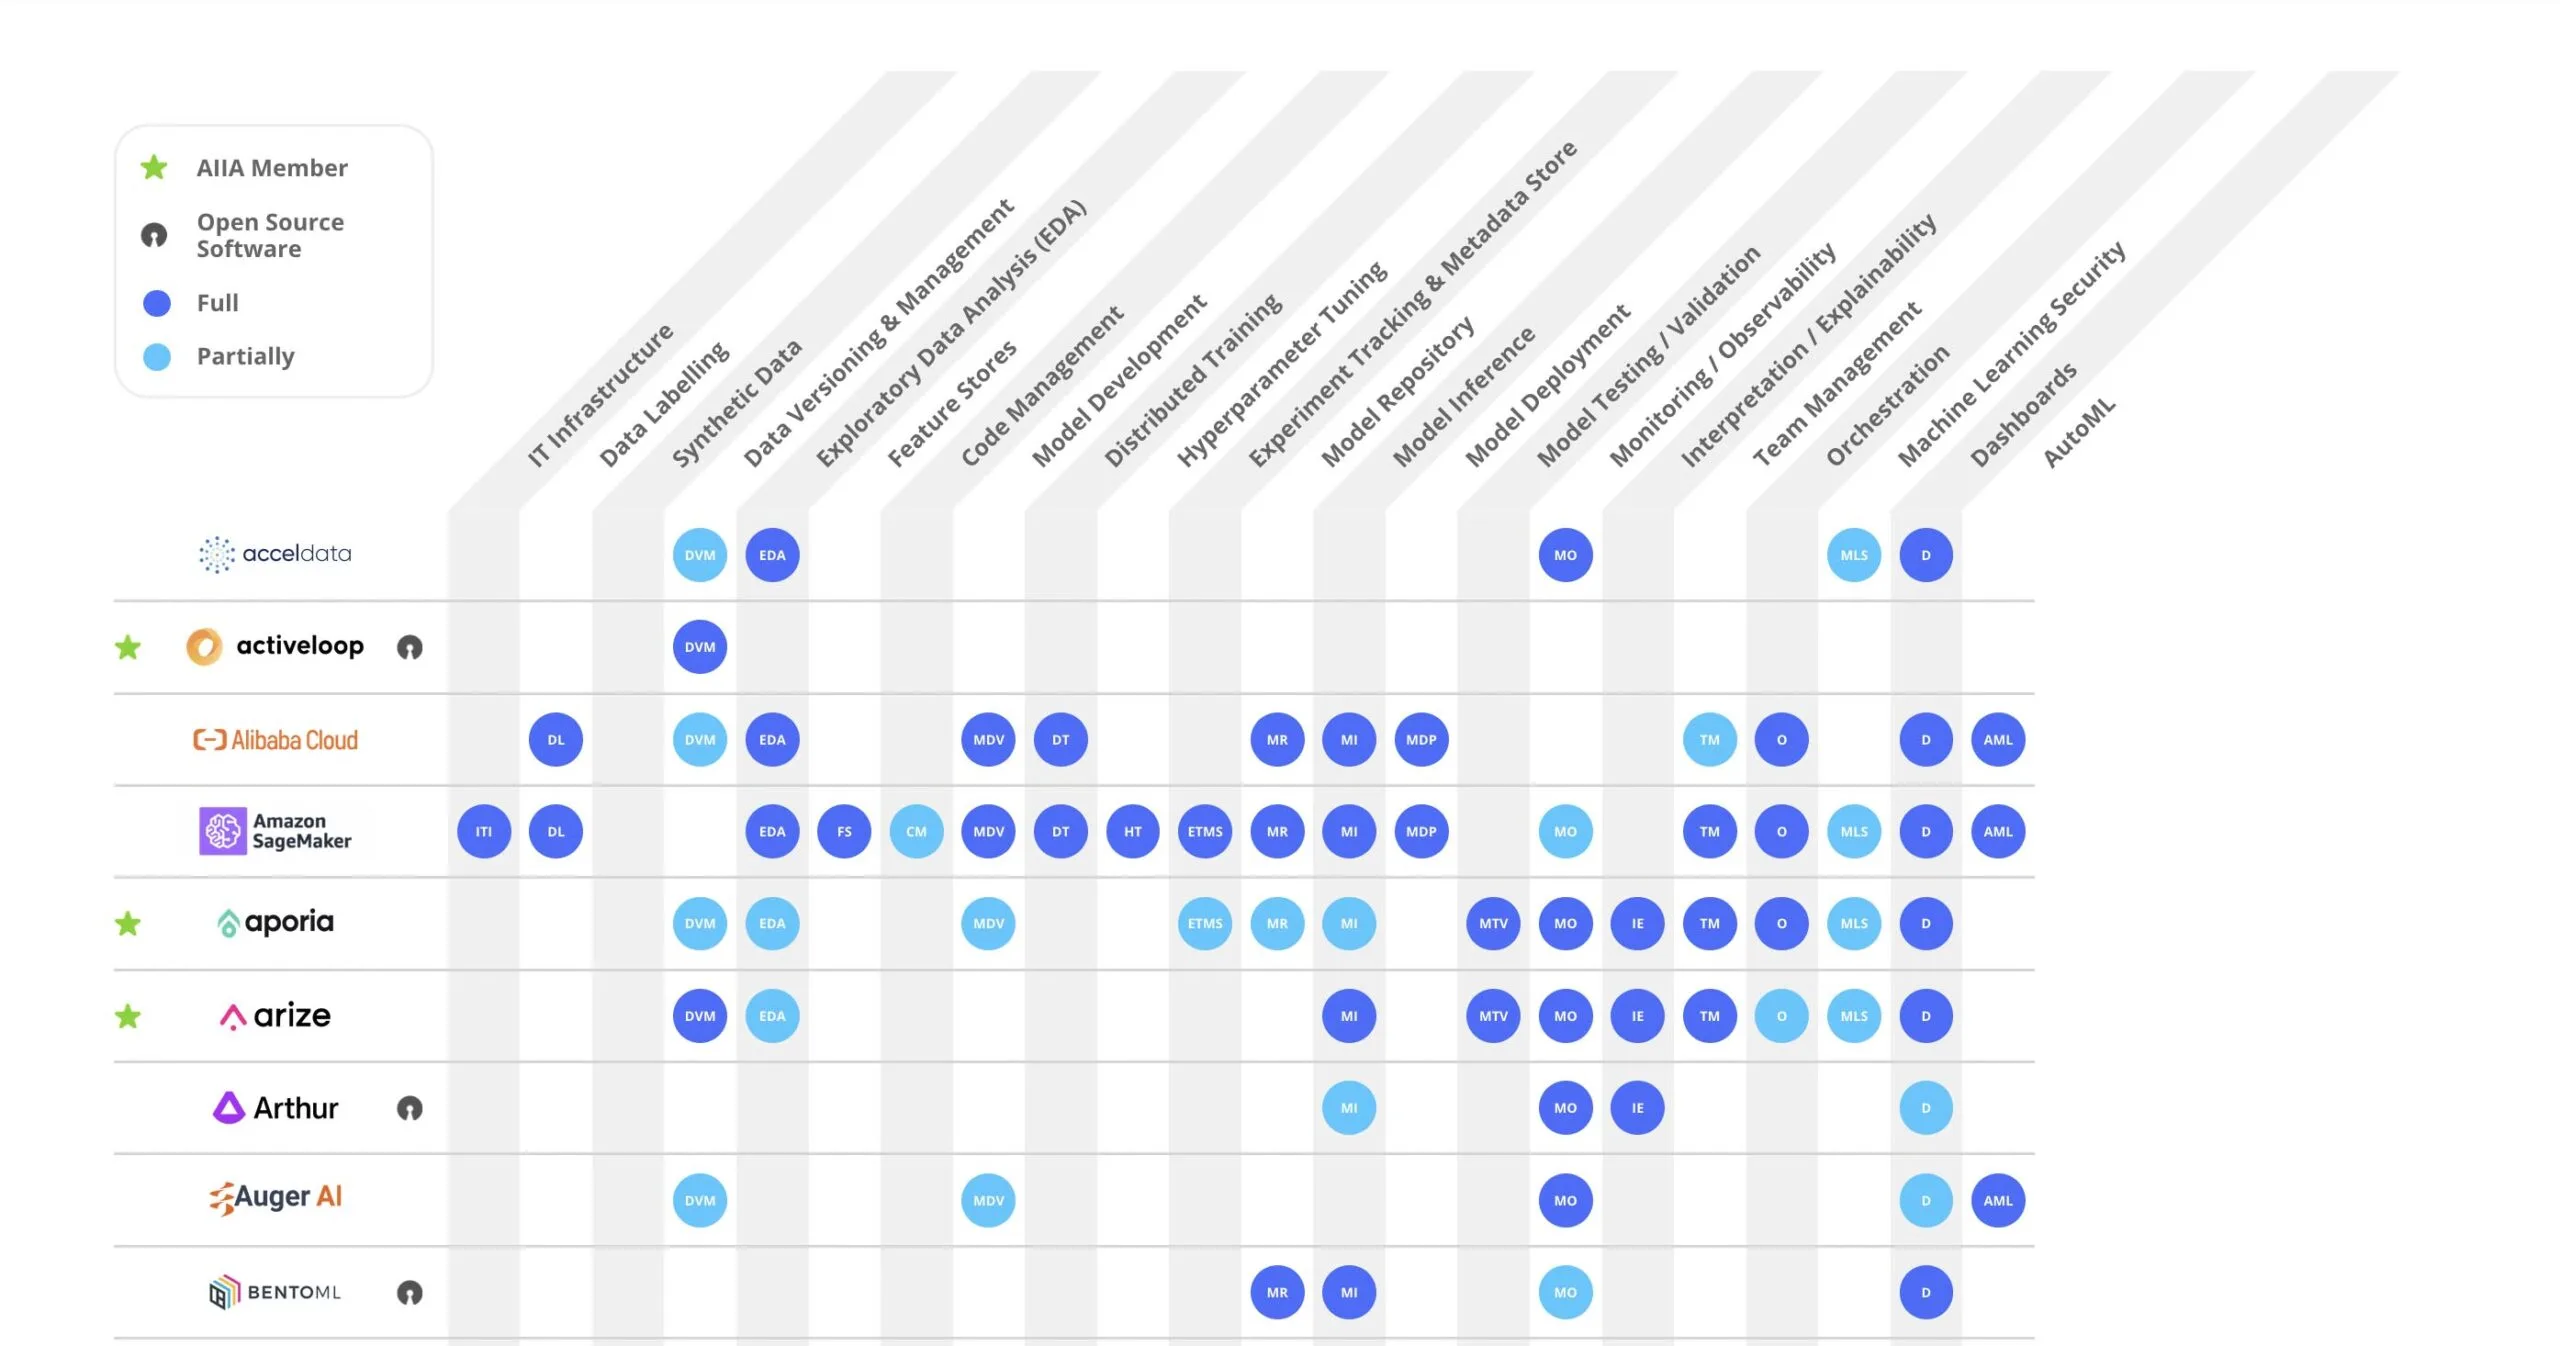Click the Acceldata DVM badge button

(698, 554)
